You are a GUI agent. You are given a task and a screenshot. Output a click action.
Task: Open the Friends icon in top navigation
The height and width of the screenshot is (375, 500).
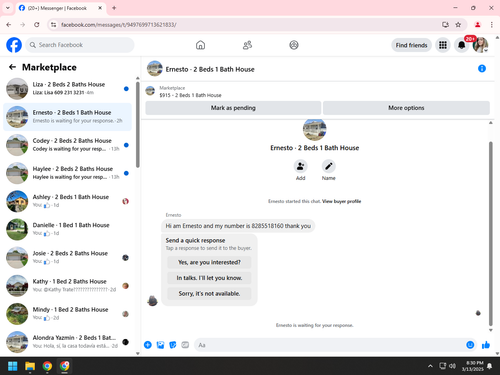click(x=247, y=45)
